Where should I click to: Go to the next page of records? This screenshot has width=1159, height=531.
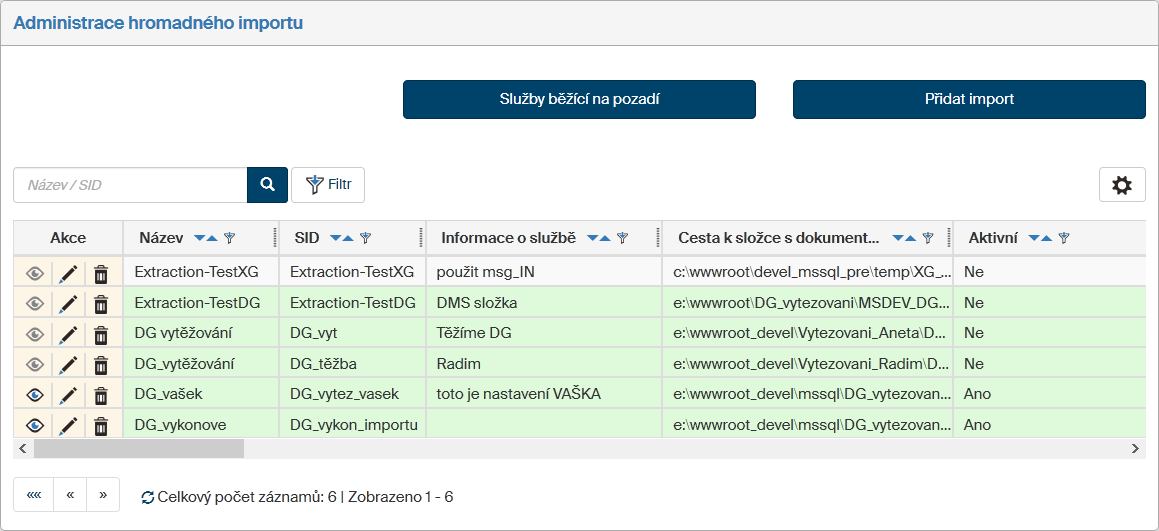coord(103,495)
